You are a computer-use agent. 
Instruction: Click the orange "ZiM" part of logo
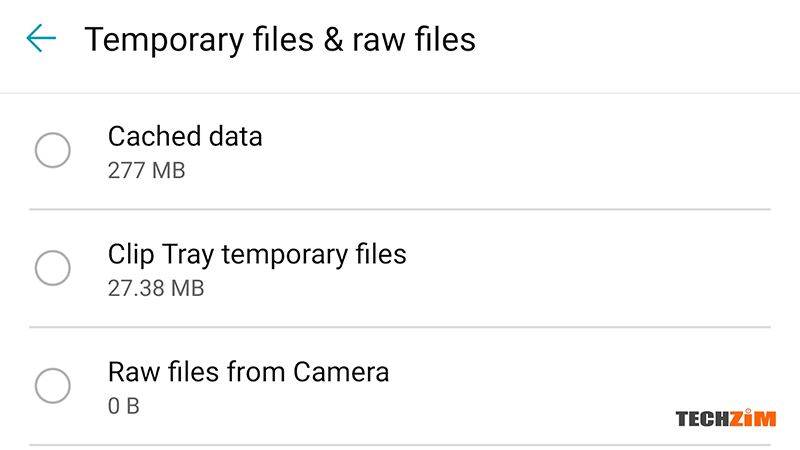pos(753,418)
